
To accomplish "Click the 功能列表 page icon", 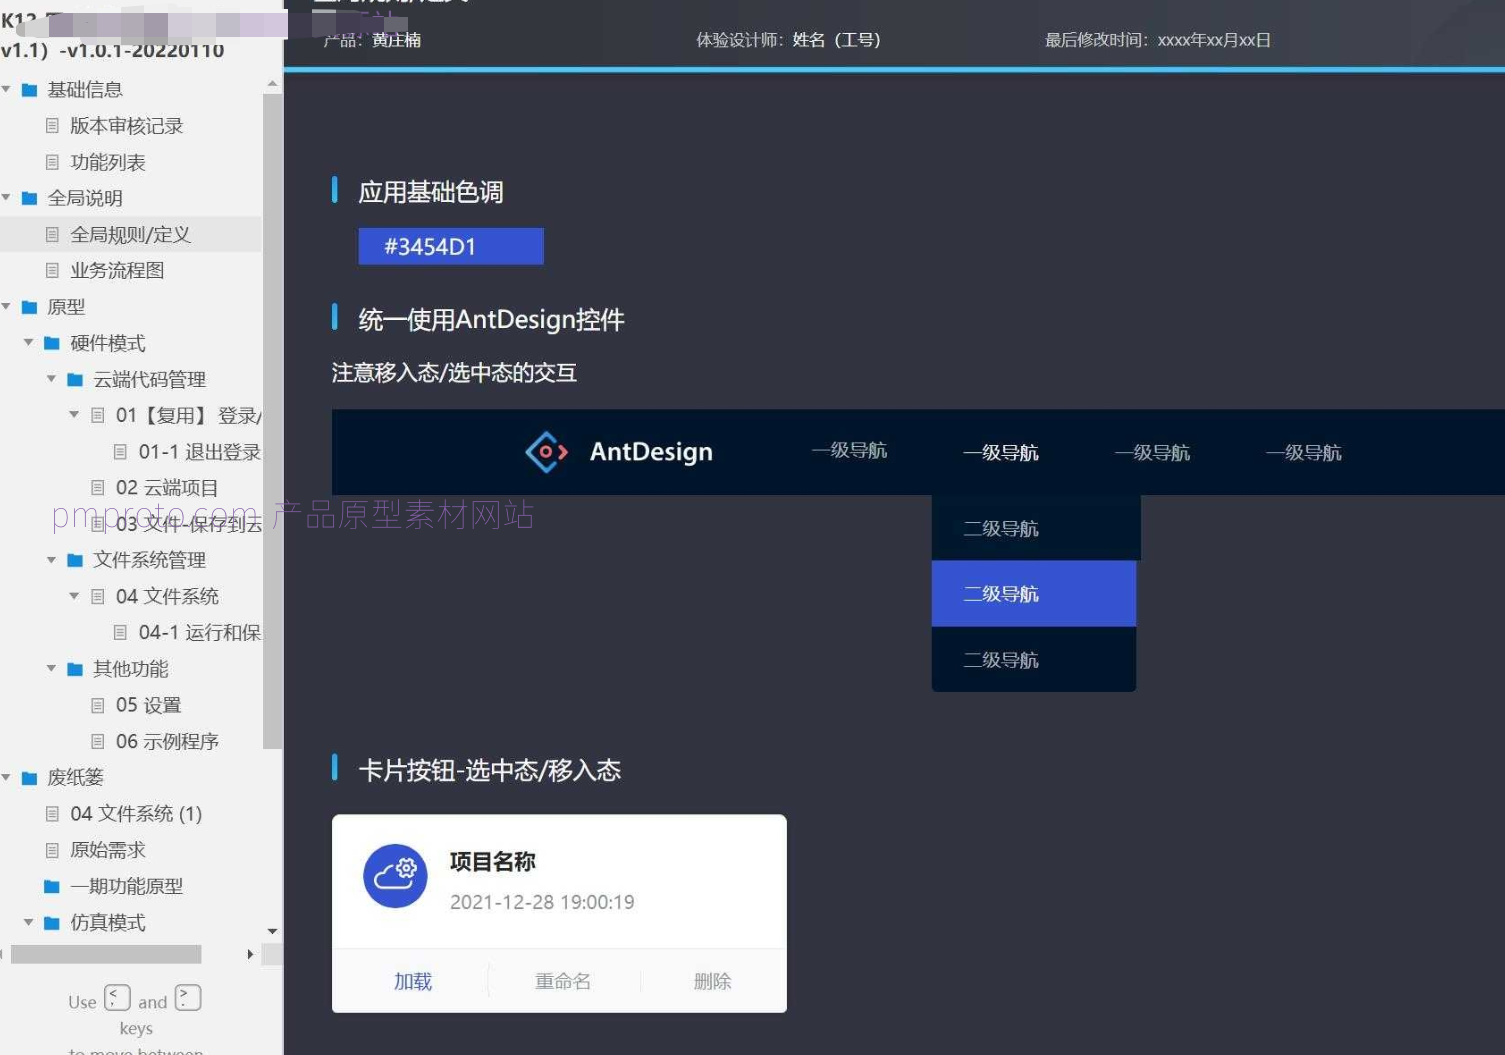I will 52,162.
